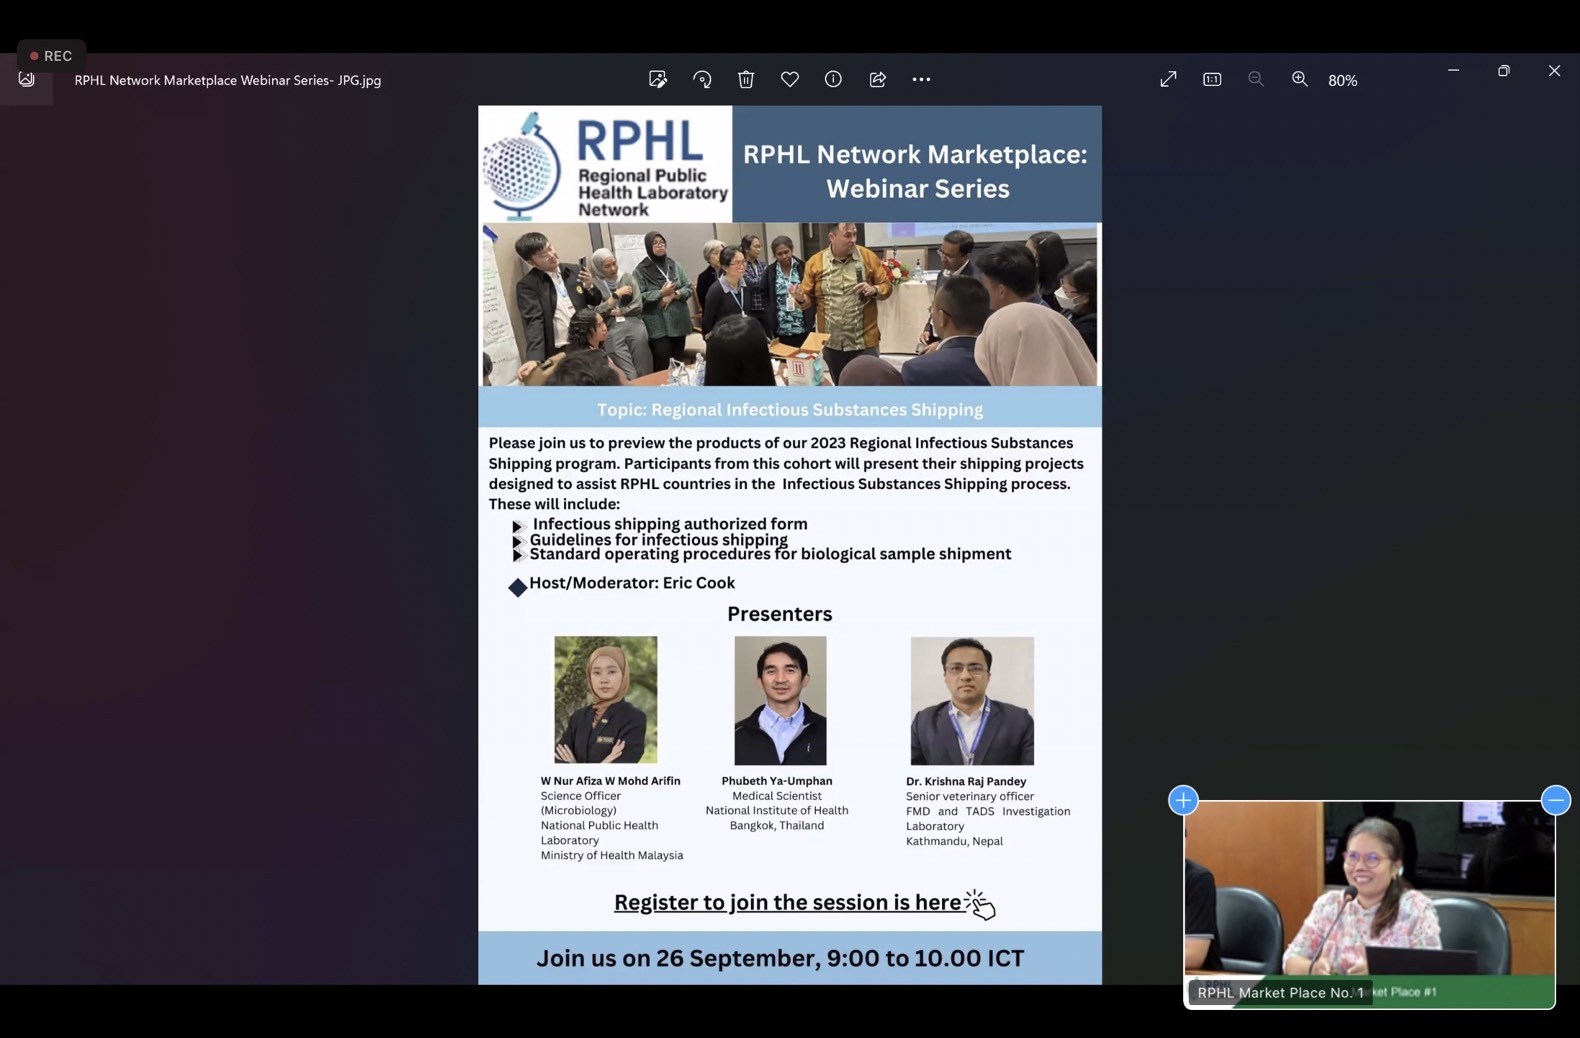
Task: Click the Ministry of Health Malaysia text
Action: tap(612, 855)
